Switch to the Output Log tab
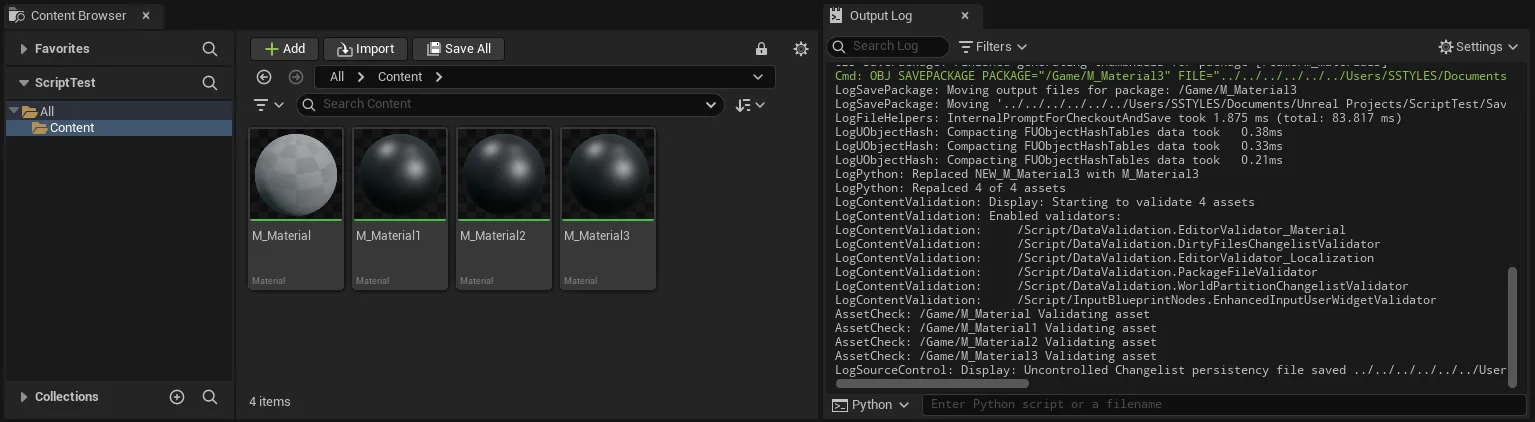The width and height of the screenshot is (1535, 422). (880, 16)
